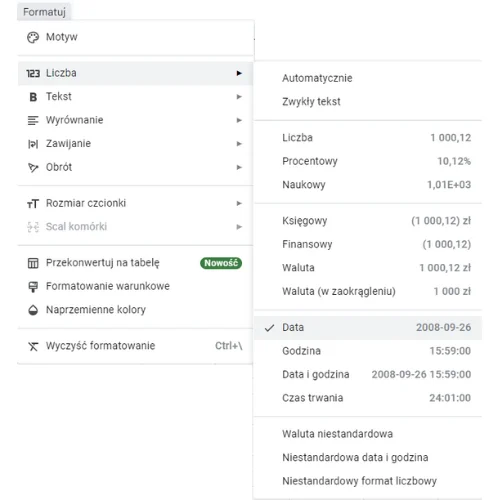Click the Rozmiar czcionki font size icon
This screenshot has height=500, width=500.
coord(33,203)
